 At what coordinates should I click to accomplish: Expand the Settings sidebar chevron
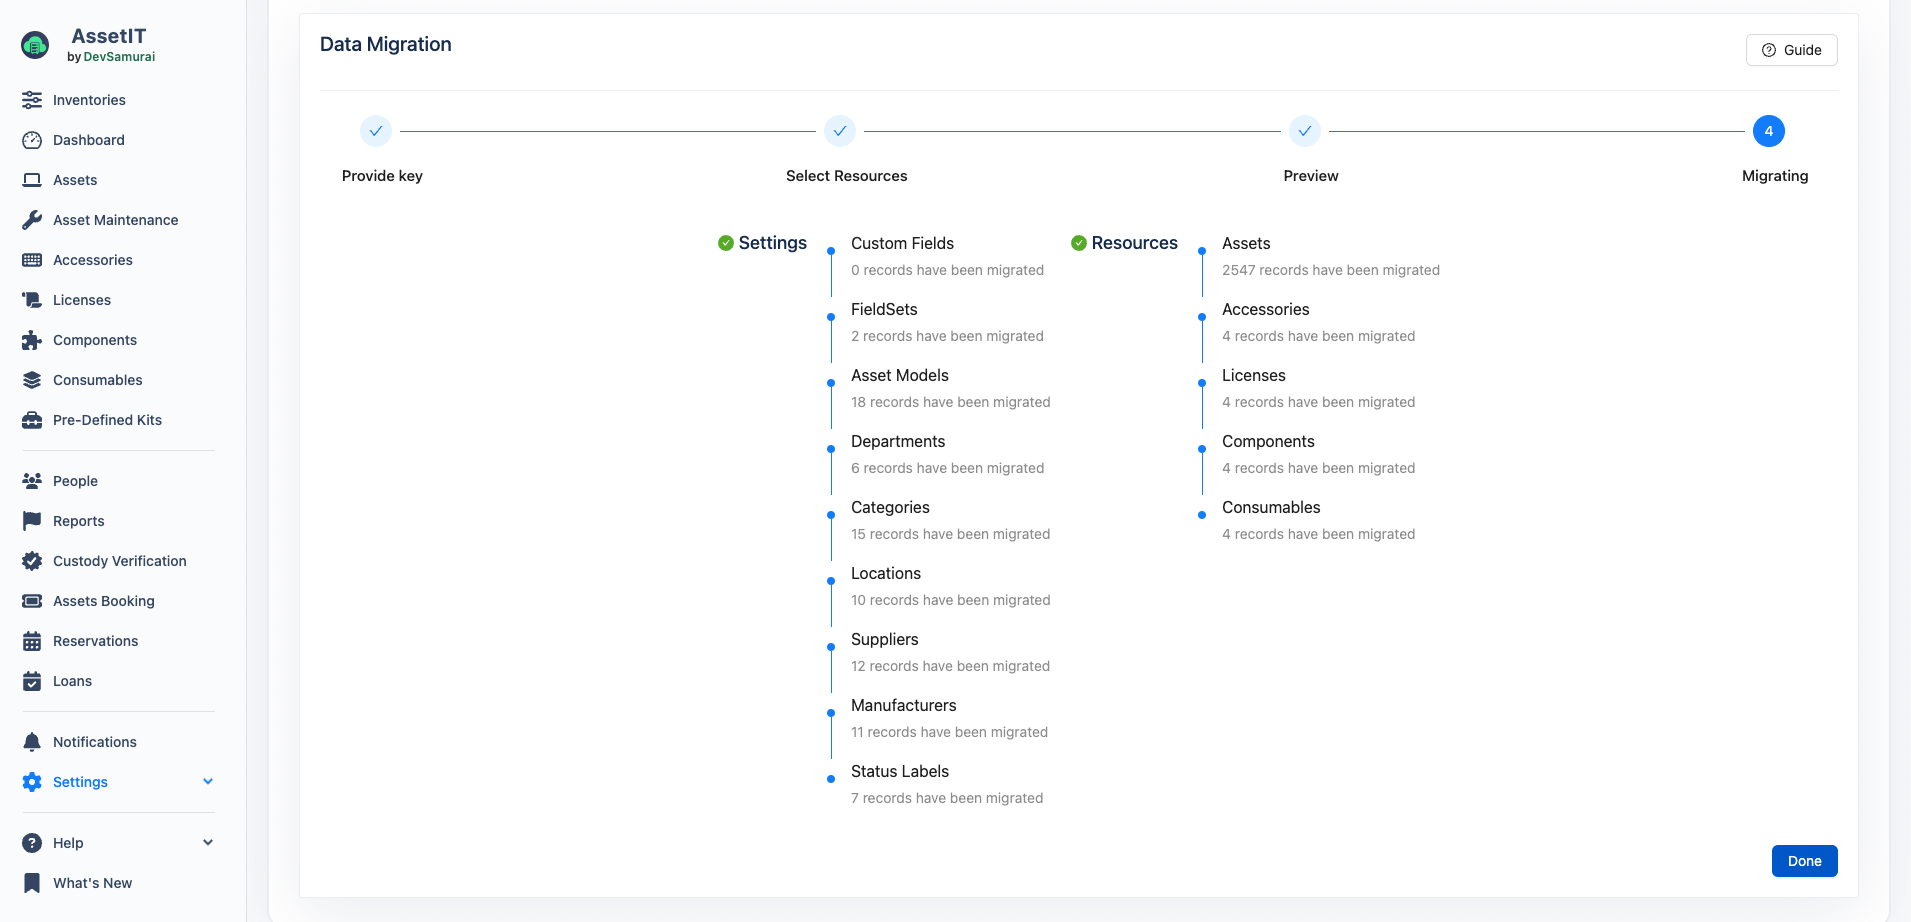tap(208, 782)
